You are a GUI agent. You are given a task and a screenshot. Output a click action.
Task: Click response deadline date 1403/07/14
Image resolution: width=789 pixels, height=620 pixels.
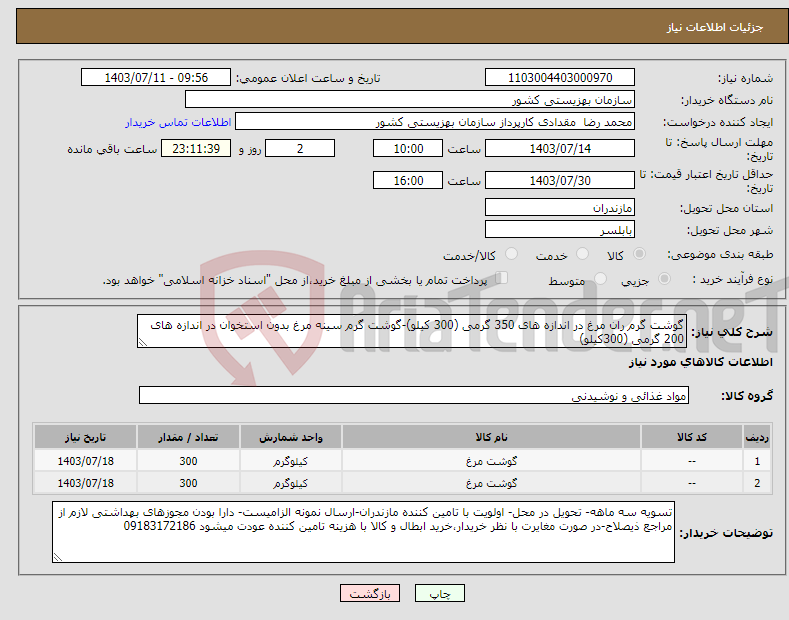pyautogui.click(x=560, y=148)
